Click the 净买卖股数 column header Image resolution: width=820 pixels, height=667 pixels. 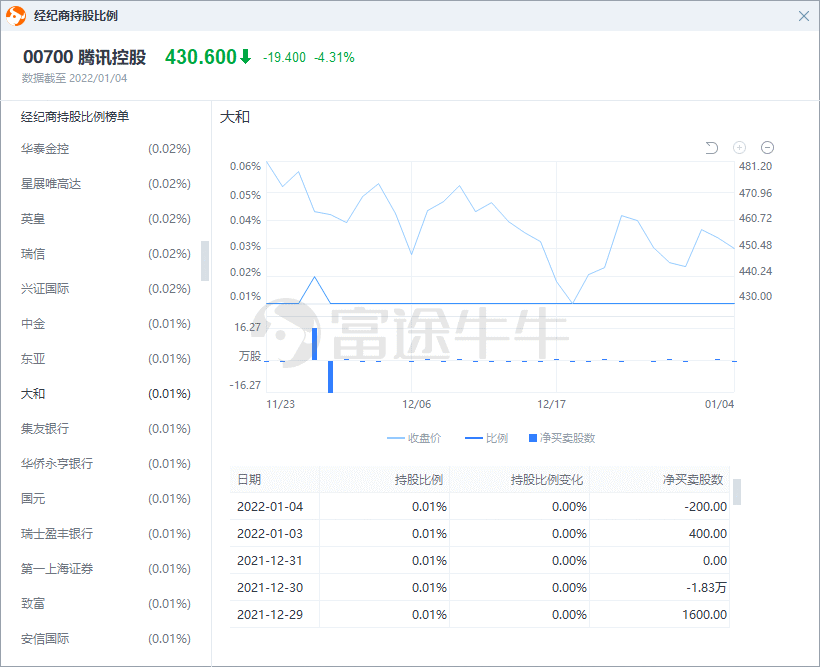tap(694, 479)
